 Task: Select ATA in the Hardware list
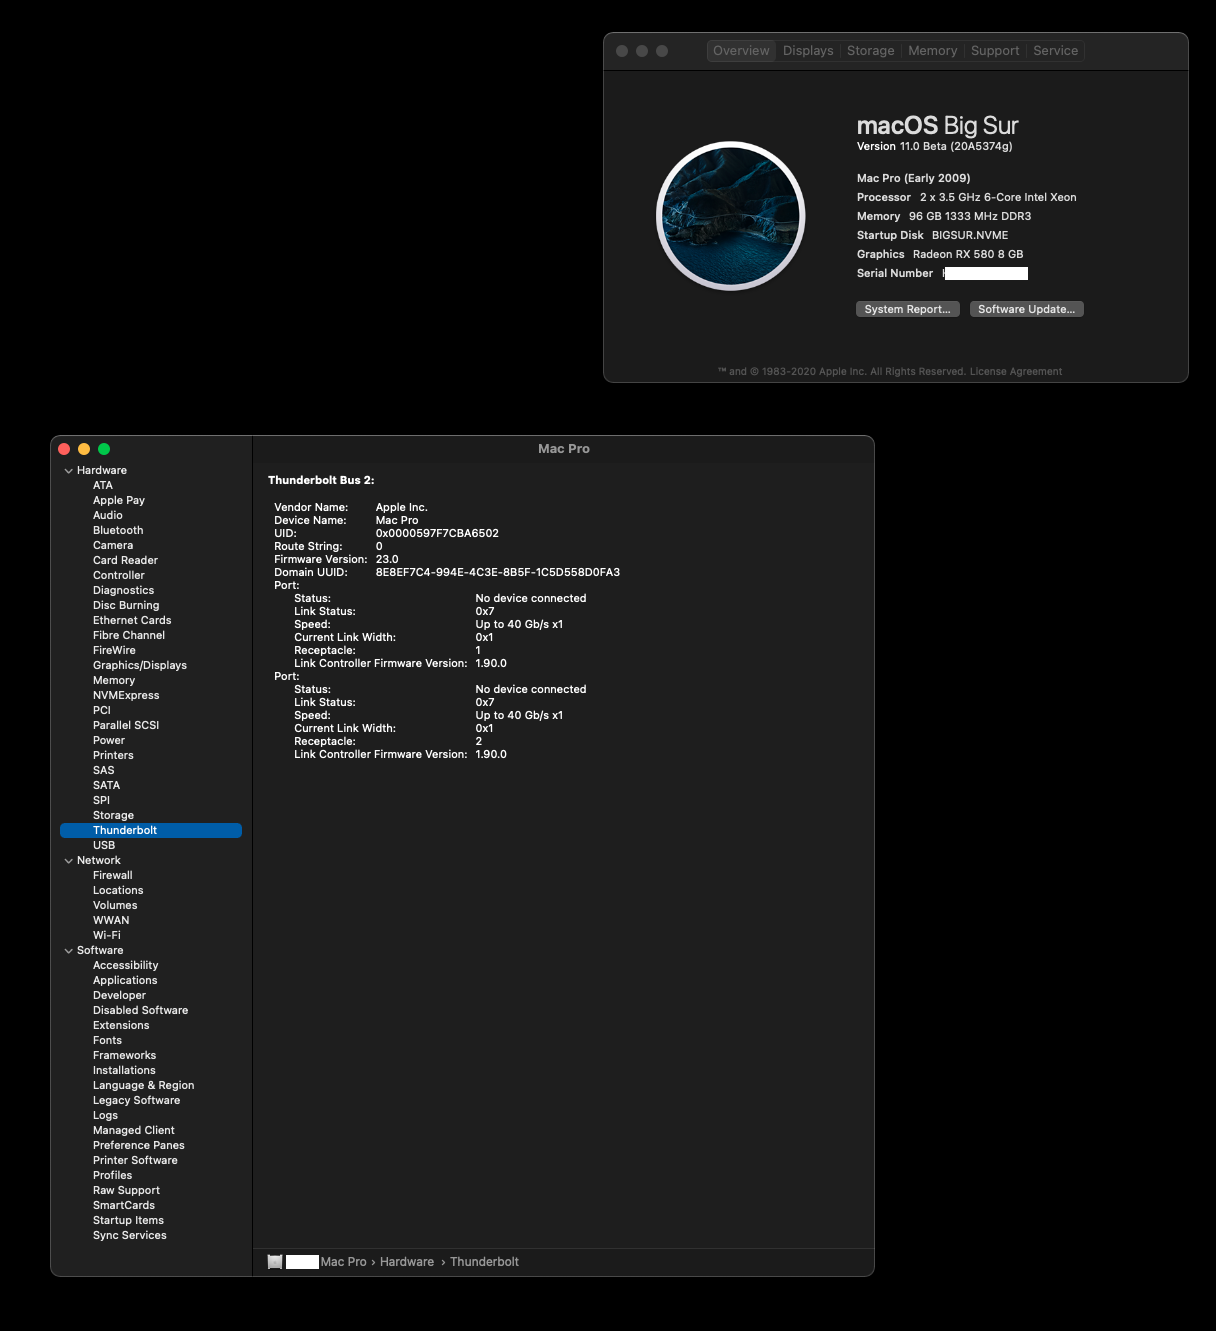(x=103, y=486)
